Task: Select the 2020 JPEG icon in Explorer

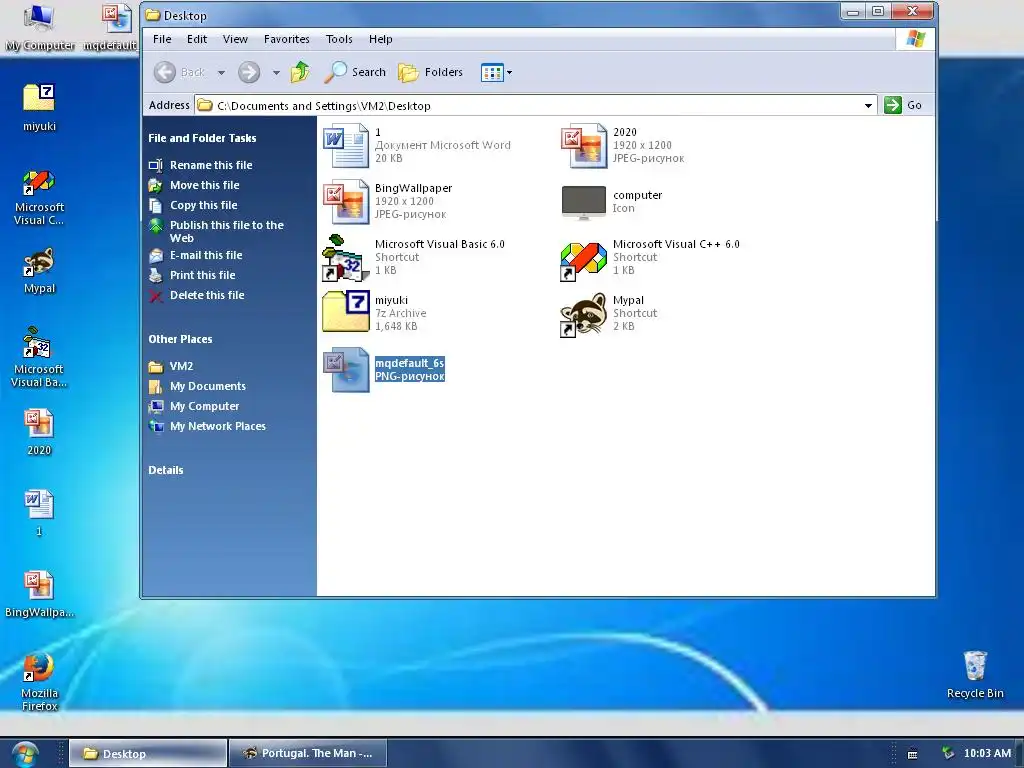Action: pyautogui.click(x=584, y=145)
